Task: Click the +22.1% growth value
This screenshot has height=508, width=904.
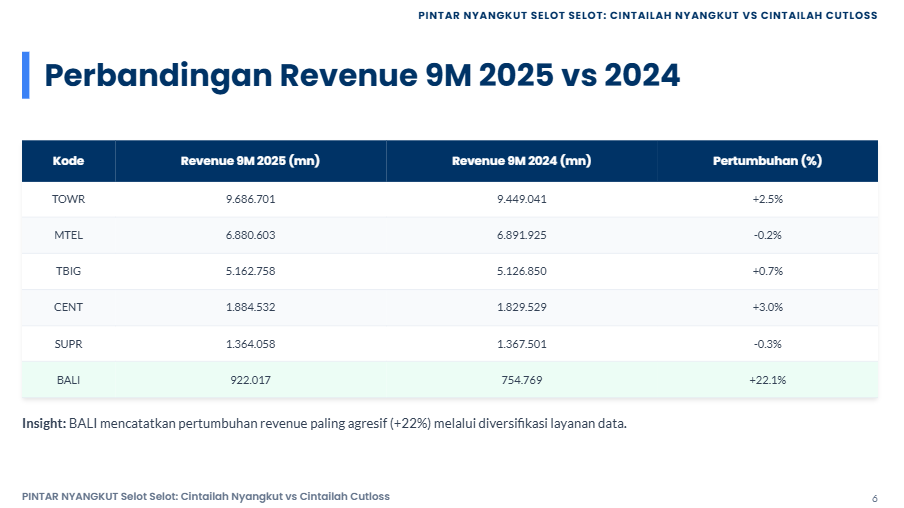Action: point(767,380)
